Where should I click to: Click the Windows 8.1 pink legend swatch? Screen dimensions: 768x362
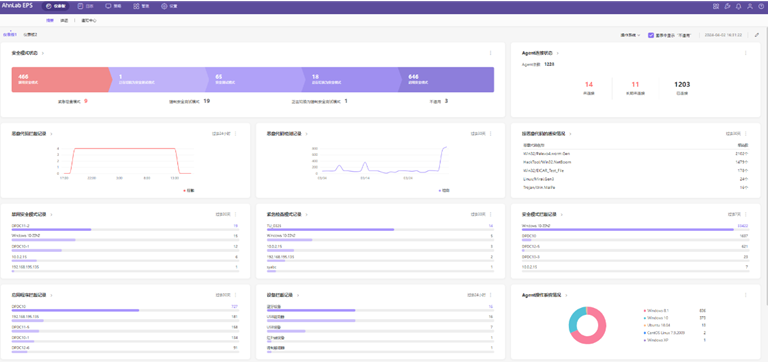coord(645,311)
